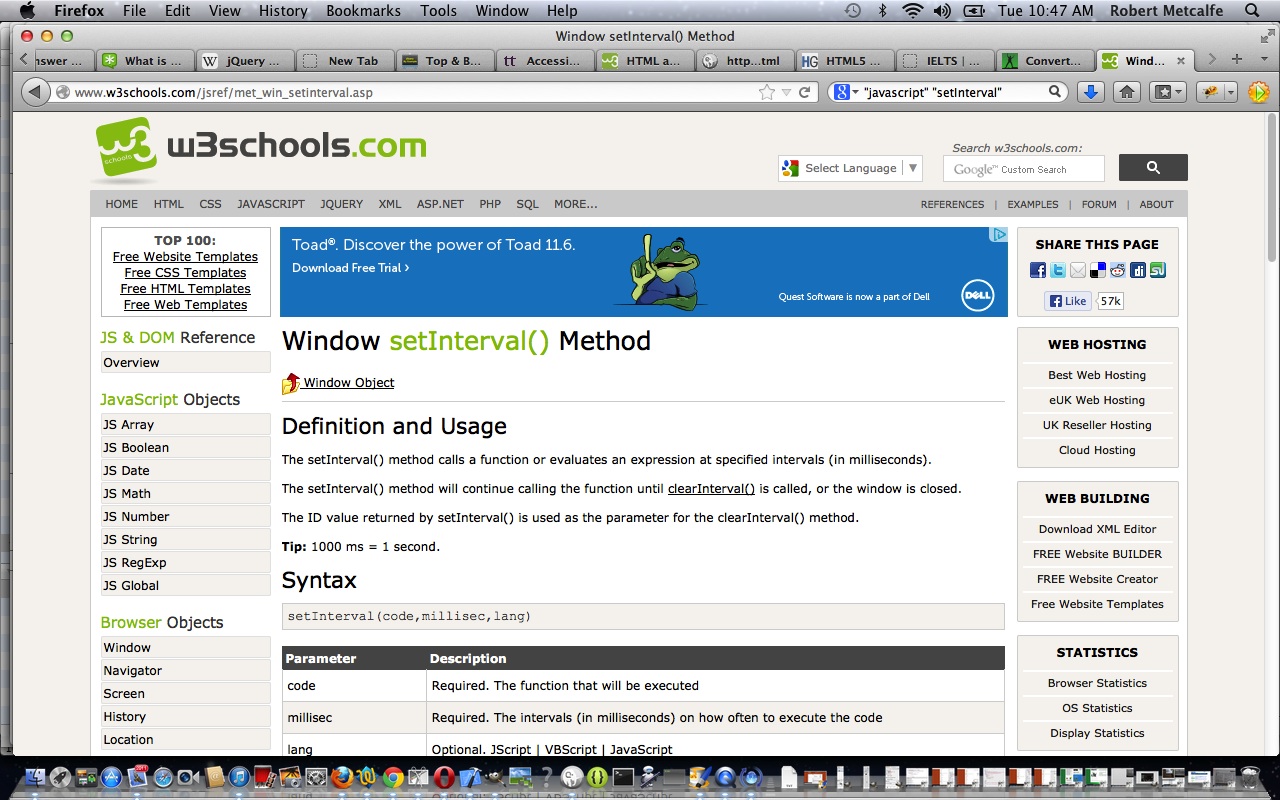Open Best Web Hosting link
Image resolution: width=1280 pixels, height=800 pixels.
1097,375
